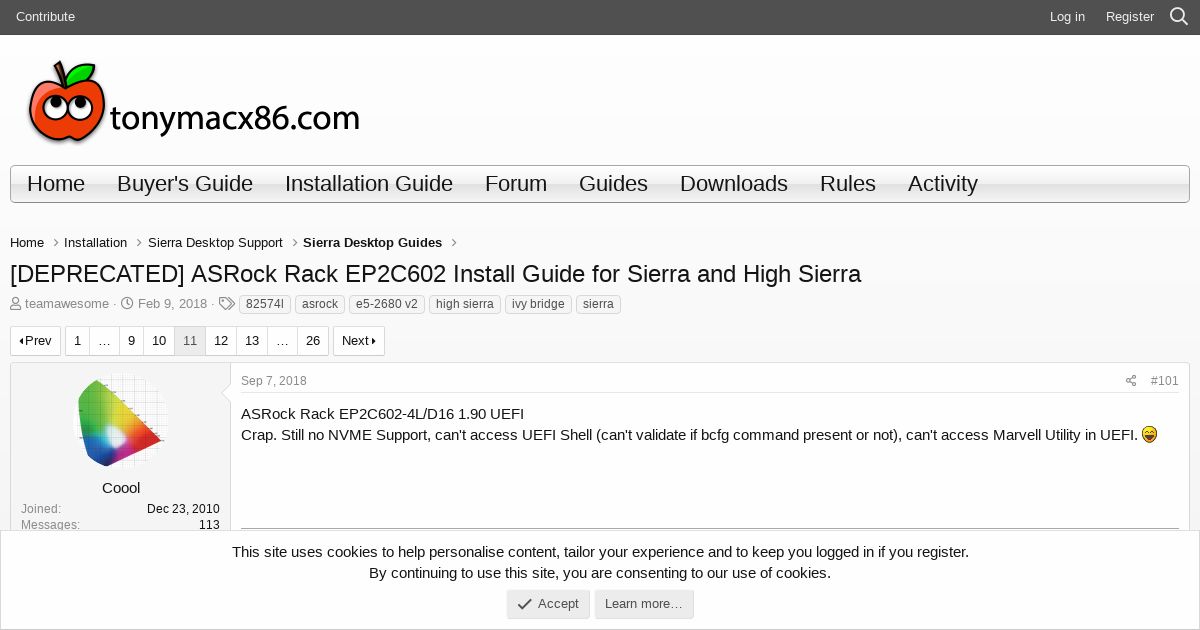Go to the previous page with Prev

pos(36,341)
